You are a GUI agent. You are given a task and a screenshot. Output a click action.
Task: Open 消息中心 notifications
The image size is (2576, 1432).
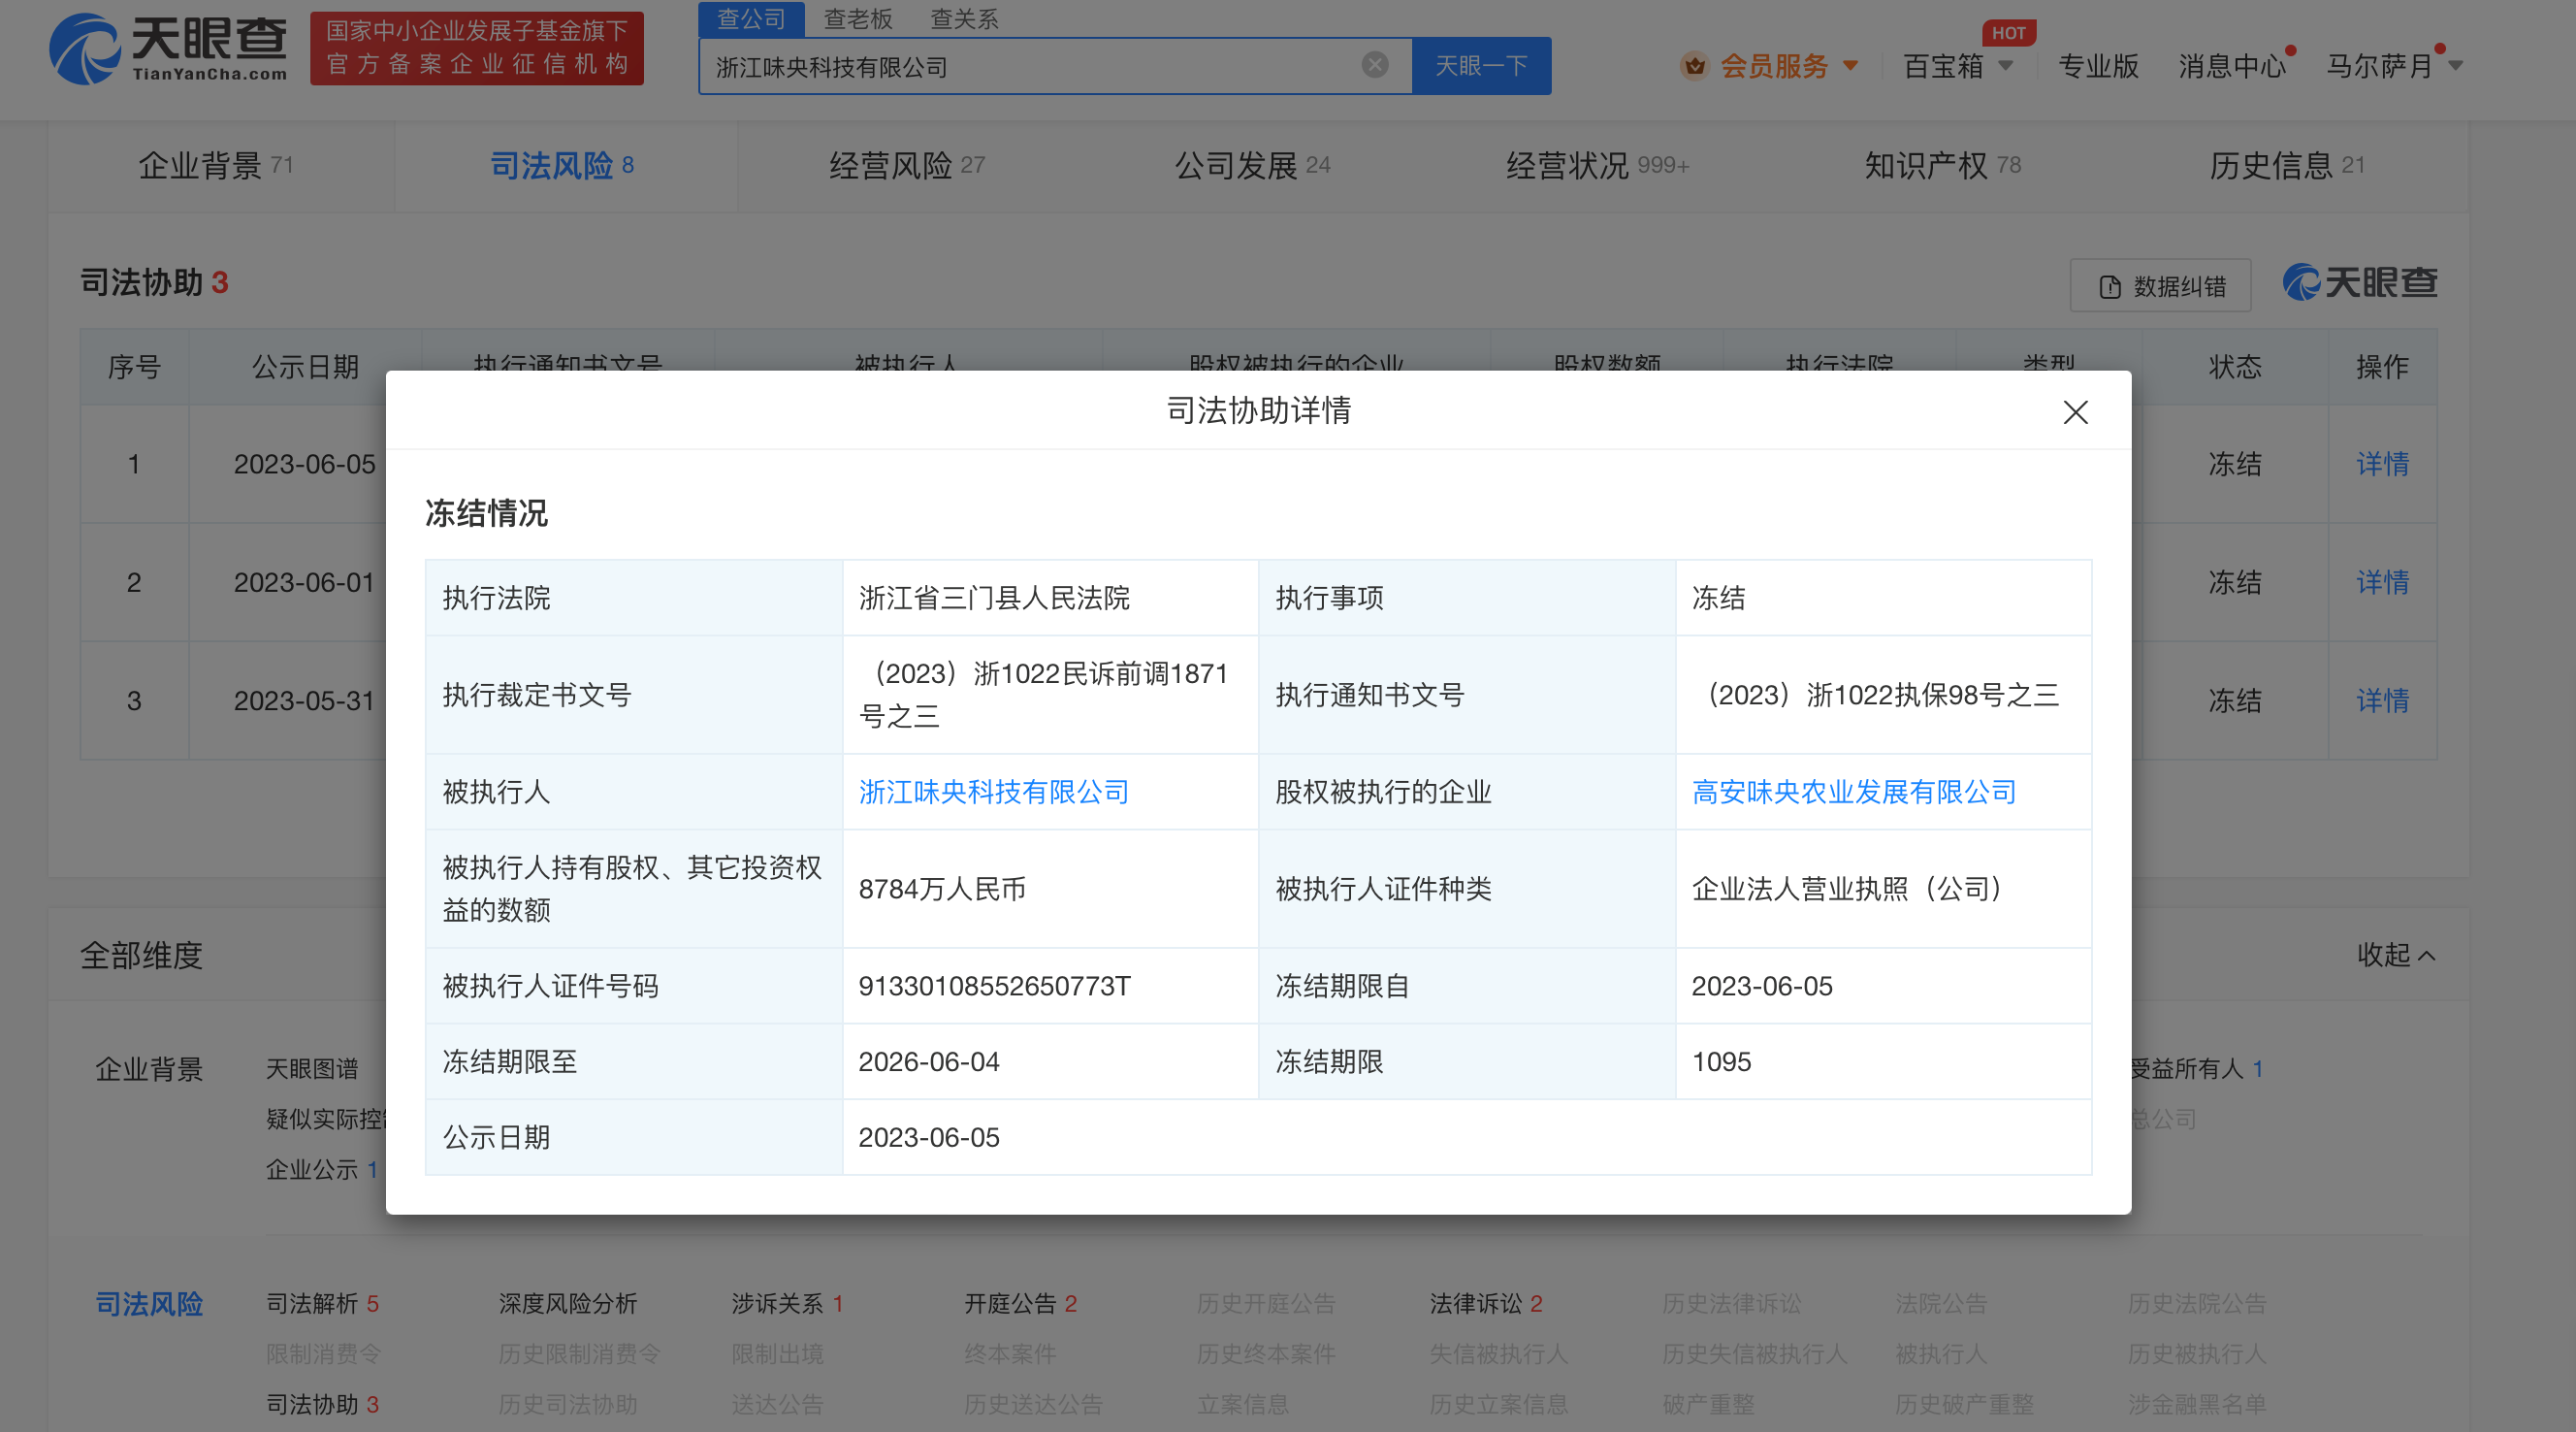click(2231, 66)
